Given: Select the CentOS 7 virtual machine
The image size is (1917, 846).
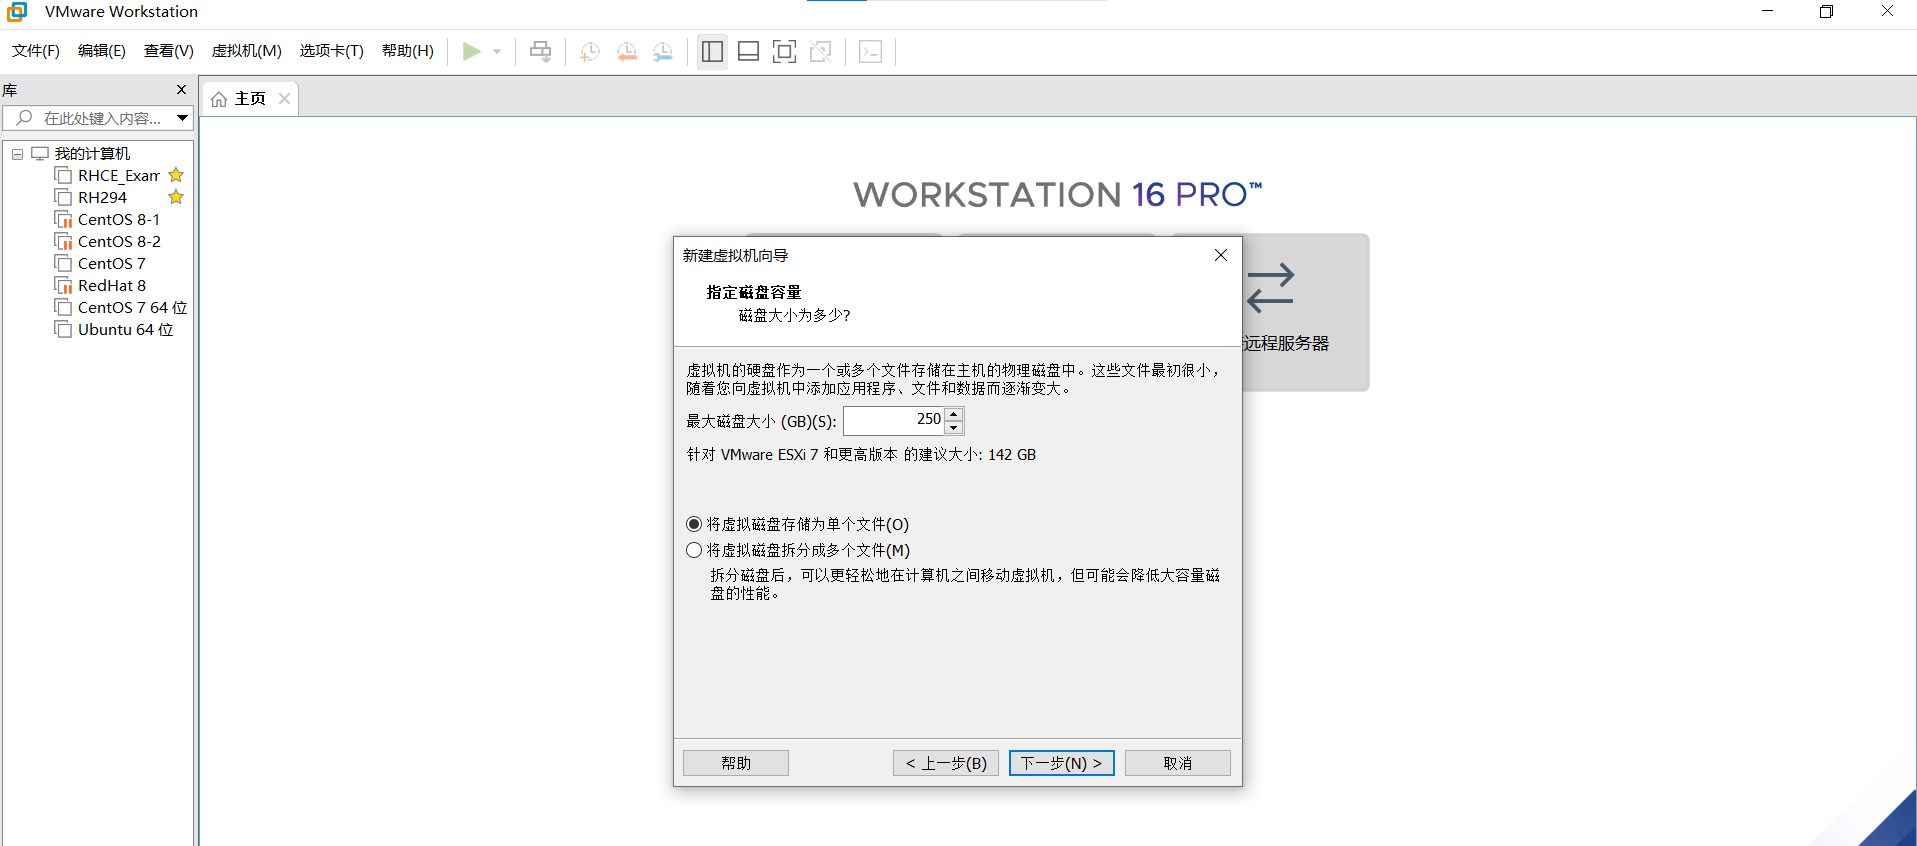Looking at the screenshot, I should (x=111, y=263).
